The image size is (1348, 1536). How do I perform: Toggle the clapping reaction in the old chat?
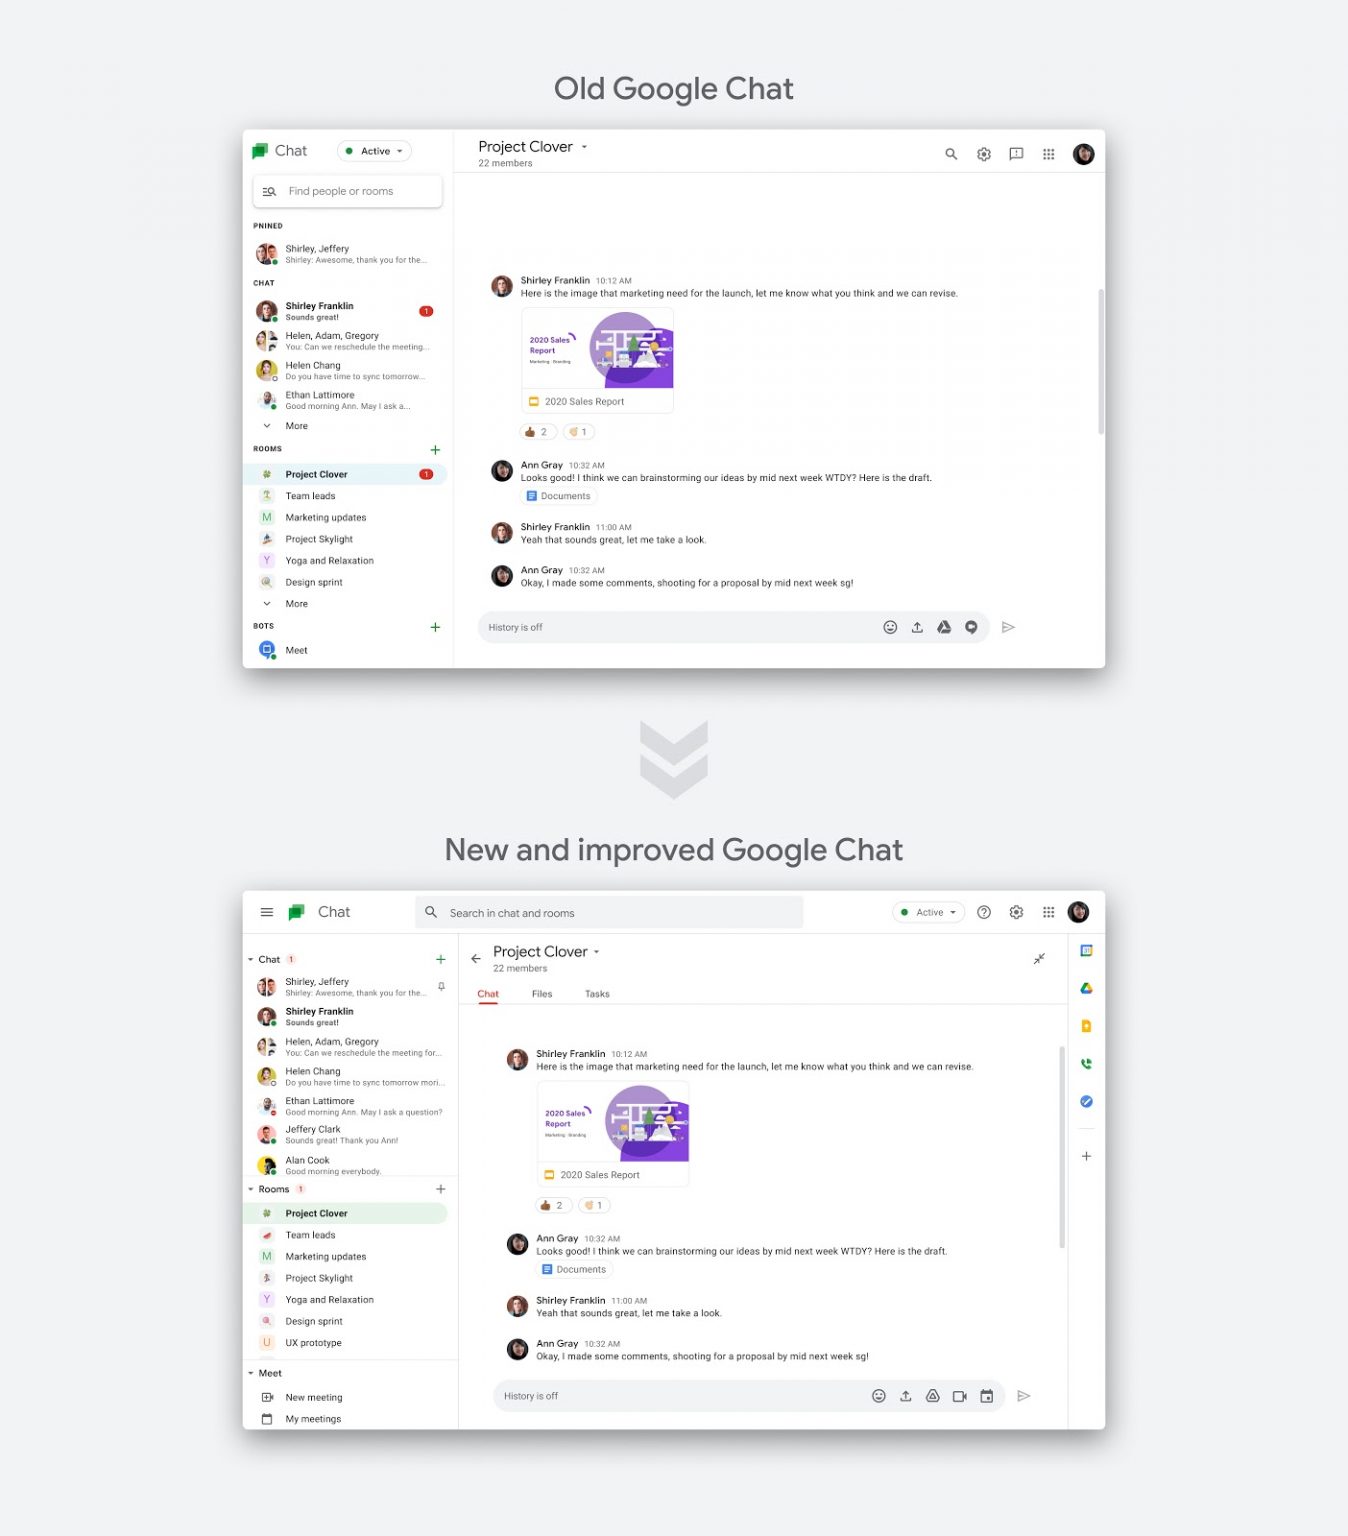578,432
